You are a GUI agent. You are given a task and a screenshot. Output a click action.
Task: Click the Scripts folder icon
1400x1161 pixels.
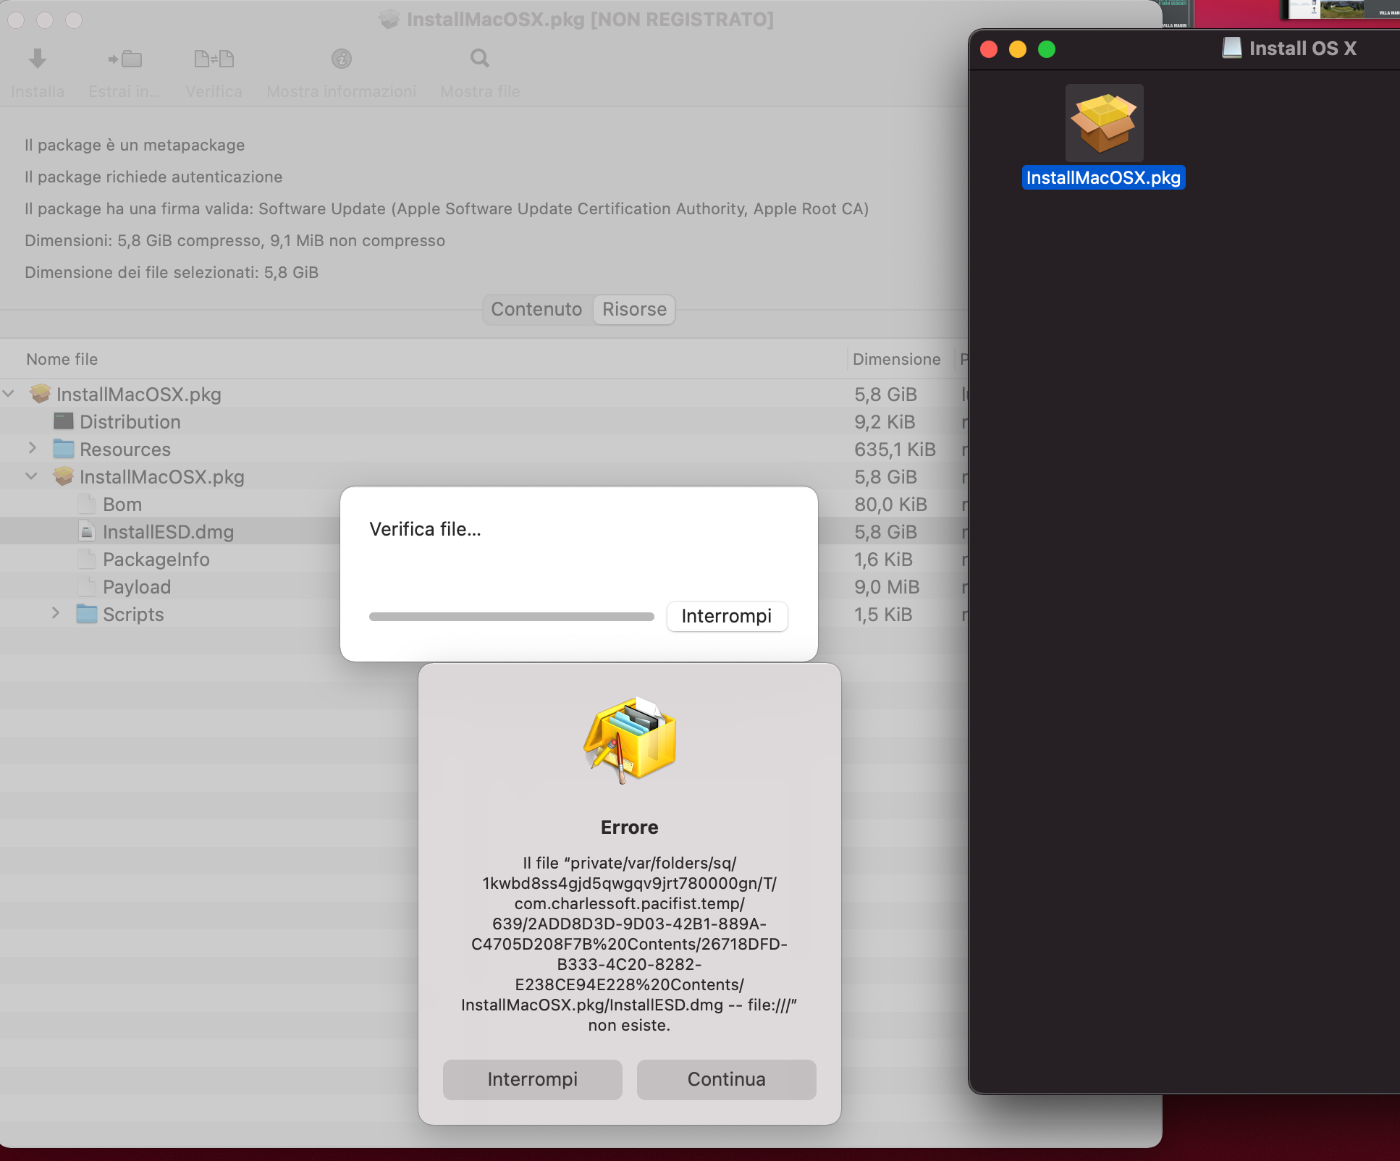(x=87, y=614)
